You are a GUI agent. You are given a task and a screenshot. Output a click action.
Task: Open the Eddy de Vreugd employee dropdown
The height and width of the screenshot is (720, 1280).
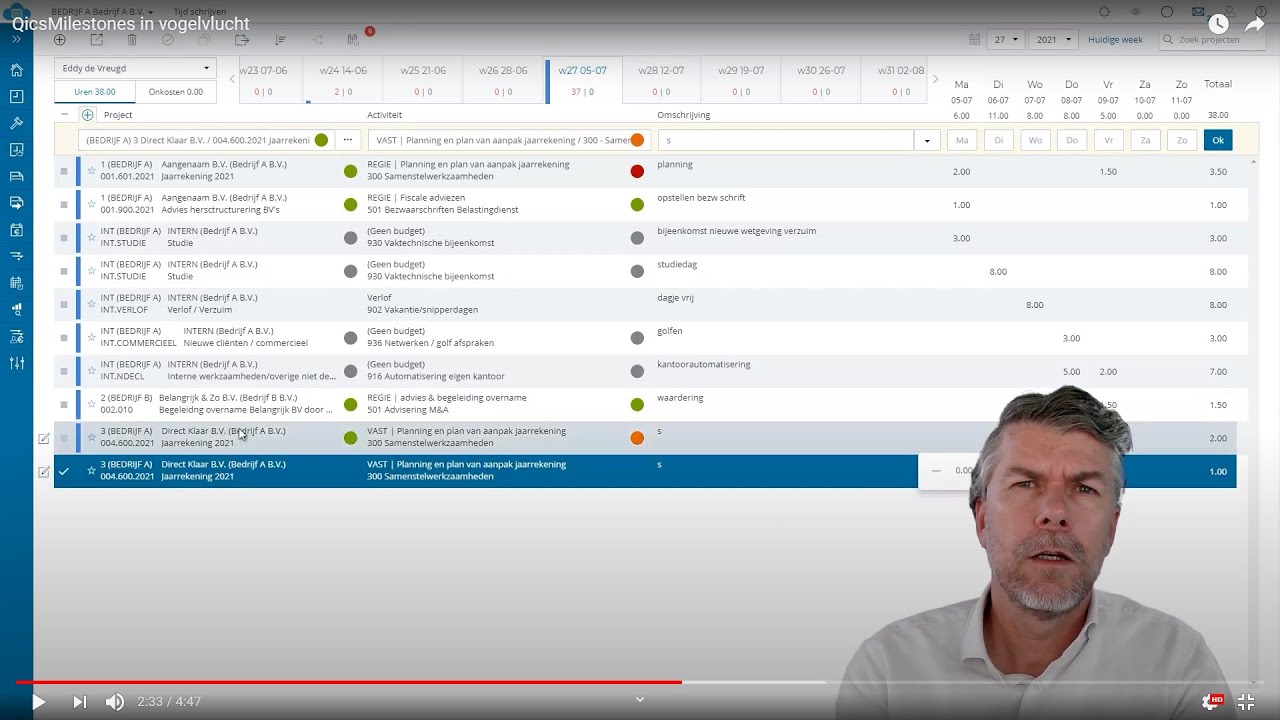click(135, 68)
